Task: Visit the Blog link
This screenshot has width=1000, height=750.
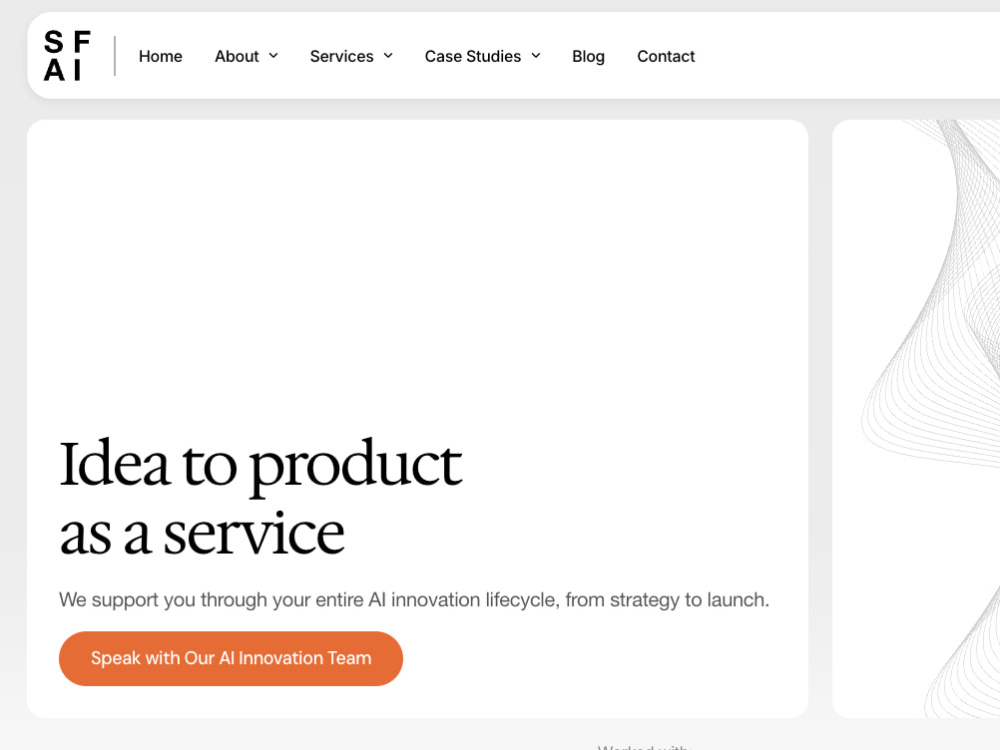Action: click(588, 56)
